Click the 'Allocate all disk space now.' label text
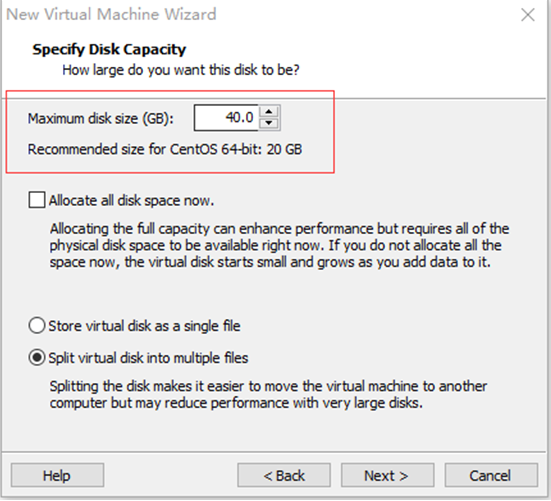 131,201
